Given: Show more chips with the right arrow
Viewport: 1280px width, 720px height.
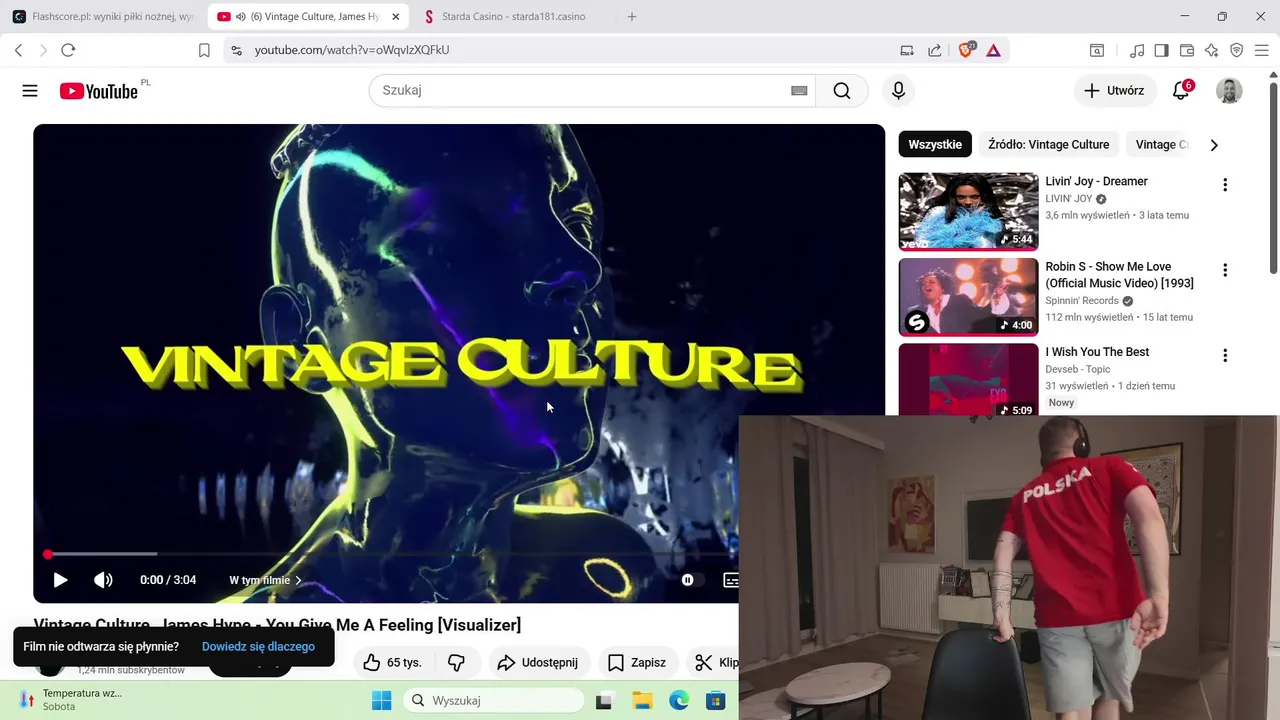Looking at the screenshot, I should tap(1214, 145).
